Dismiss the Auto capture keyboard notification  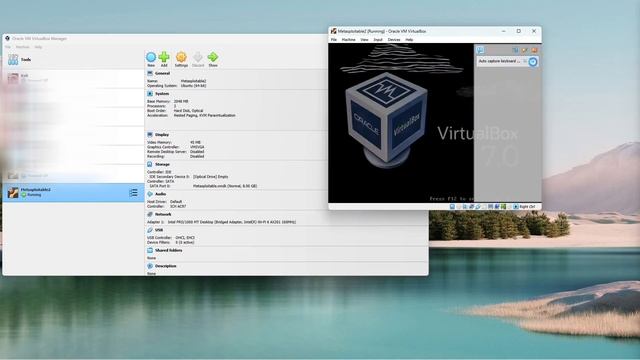click(525, 61)
